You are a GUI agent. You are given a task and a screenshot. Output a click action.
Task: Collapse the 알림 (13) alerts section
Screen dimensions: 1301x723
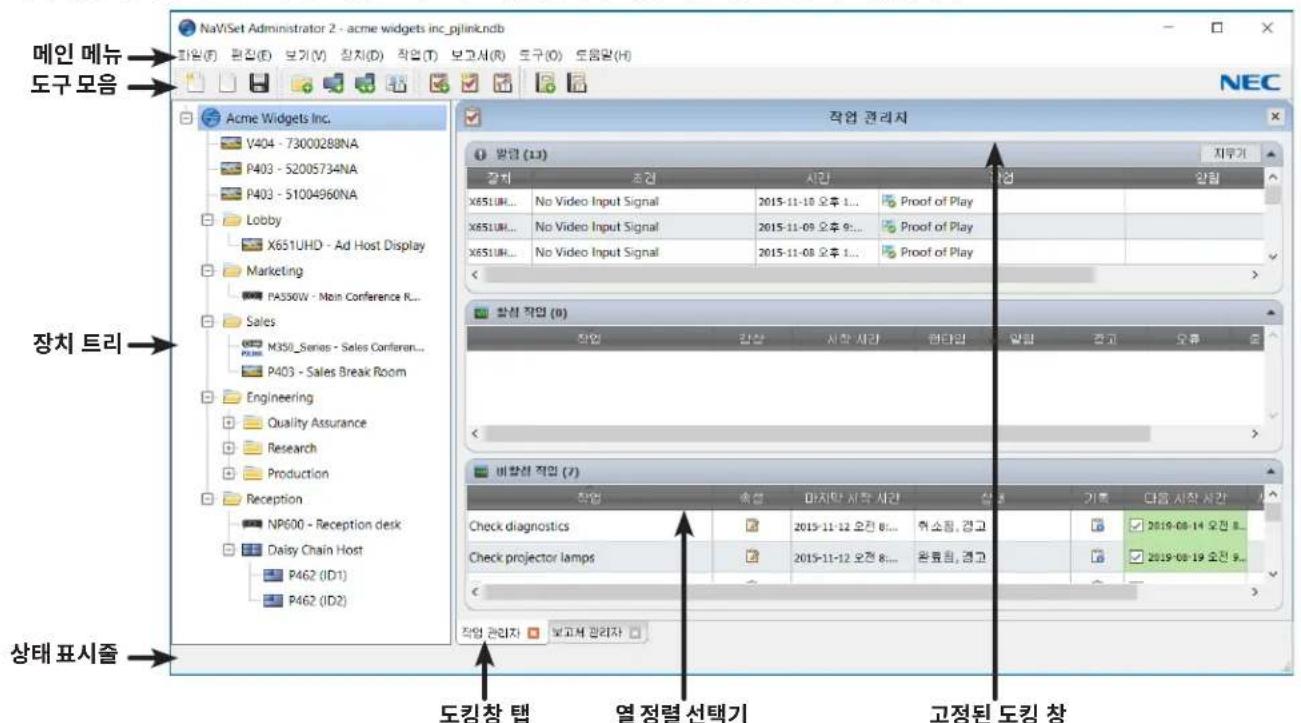tap(1270, 155)
